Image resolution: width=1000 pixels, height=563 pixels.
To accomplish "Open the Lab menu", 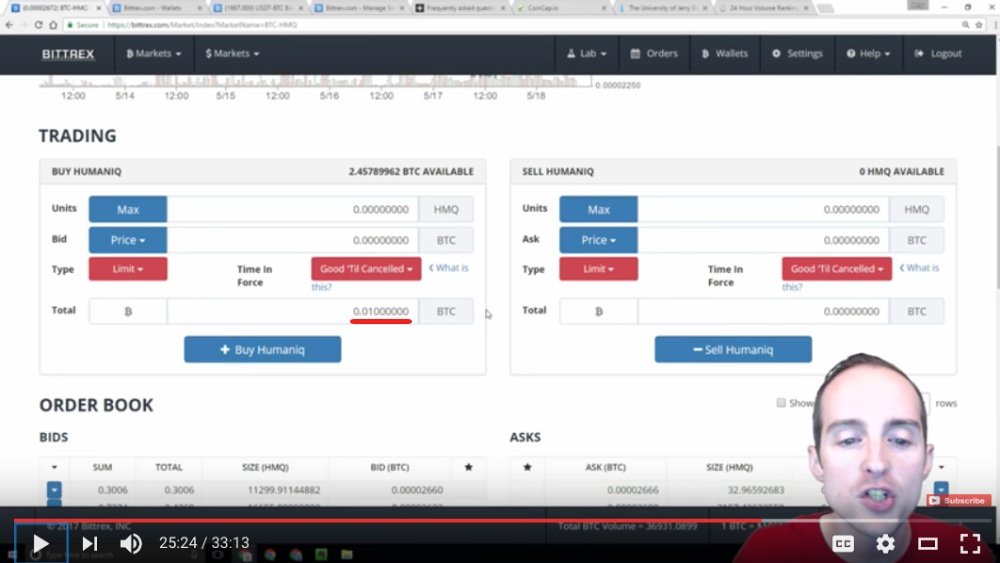I will point(587,54).
